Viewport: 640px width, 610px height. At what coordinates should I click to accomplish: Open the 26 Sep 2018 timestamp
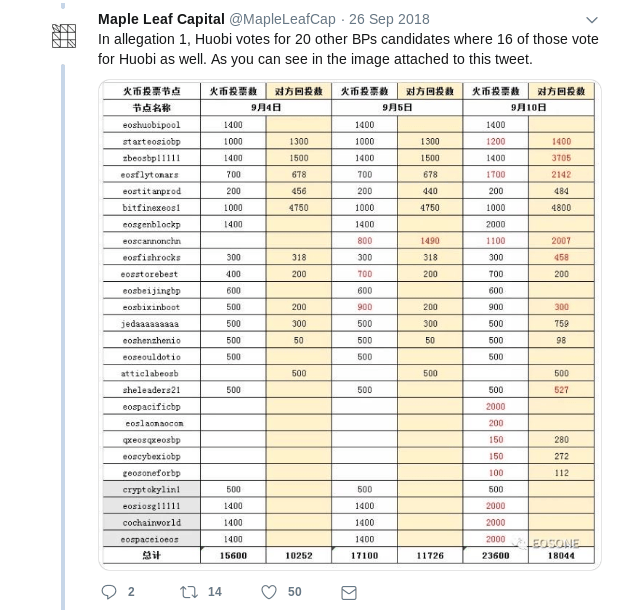(x=389, y=19)
